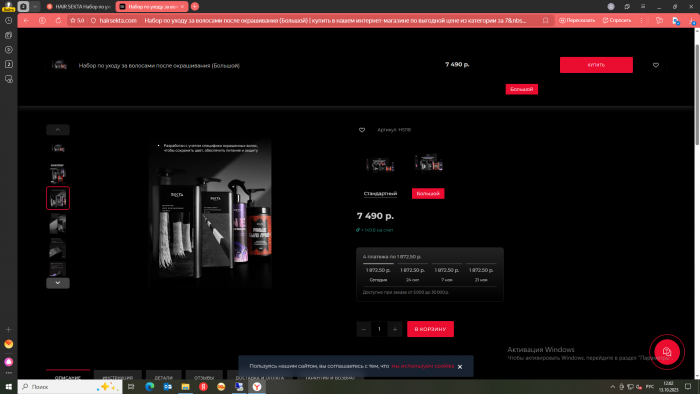Go back with the browser back arrow
This screenshot has height=394, width=700.
26,21
